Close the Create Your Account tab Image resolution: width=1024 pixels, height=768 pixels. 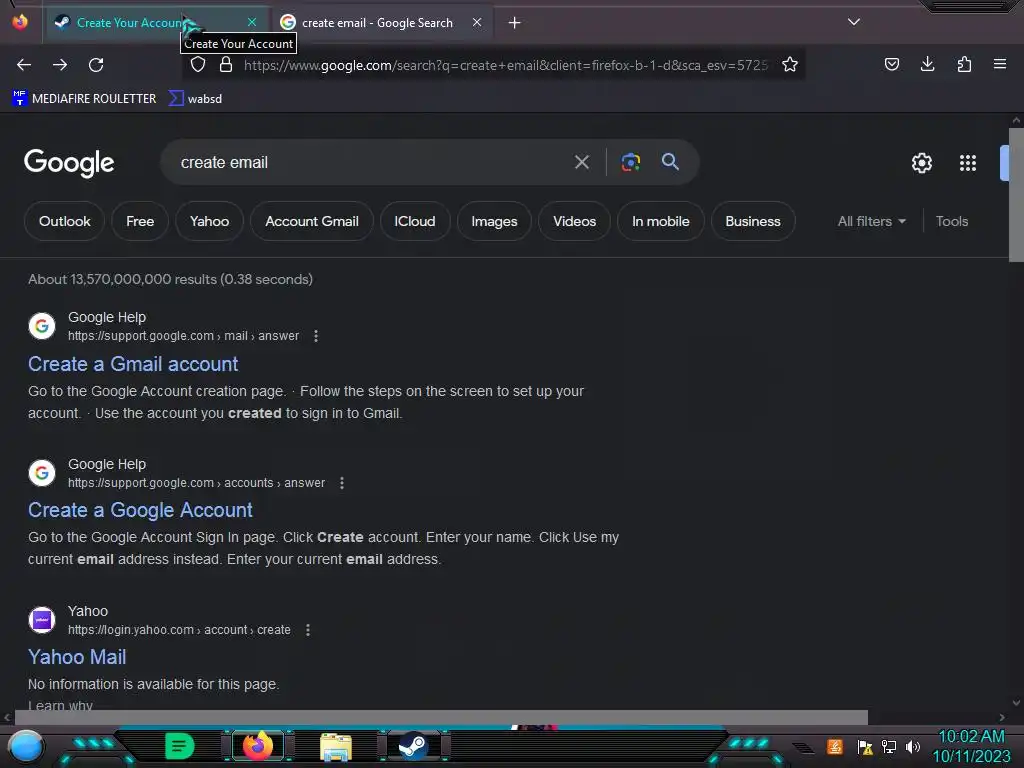pyautogui.click(x=252, y=22)
